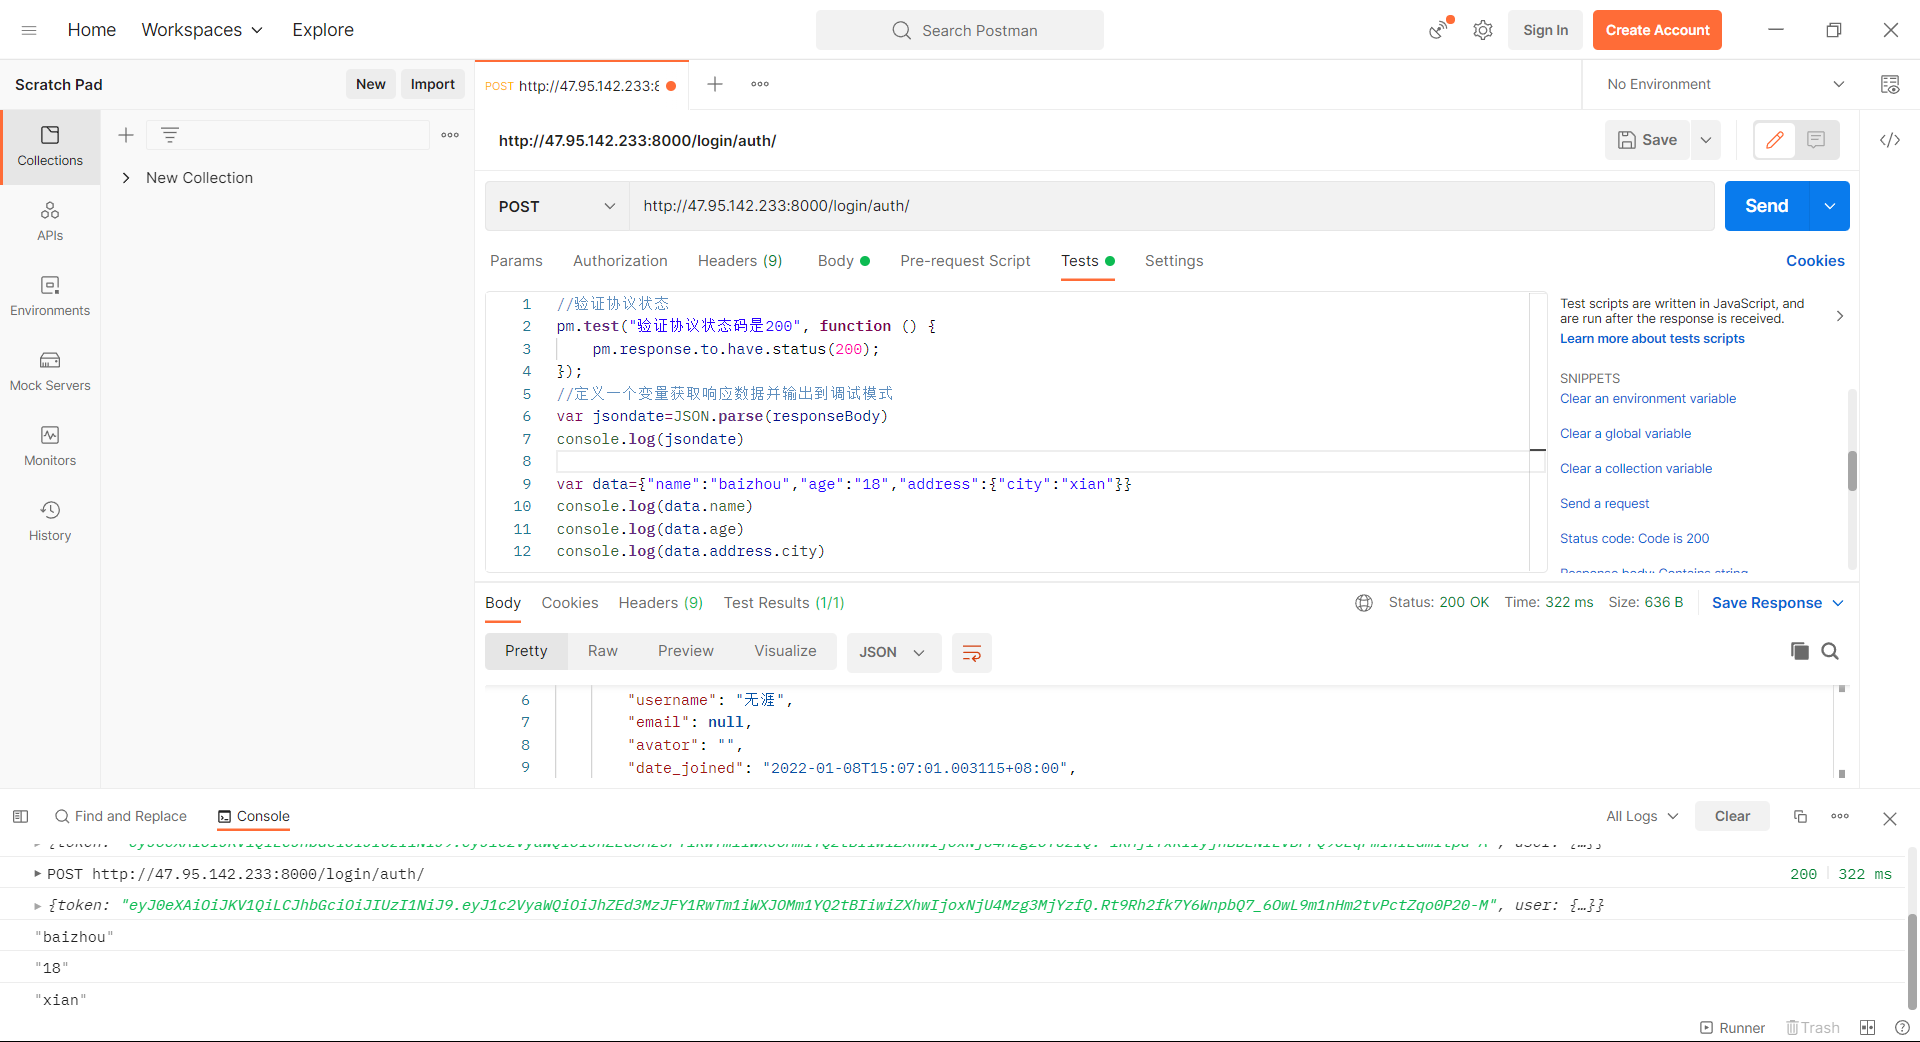The height and width of the screenshot is (1042, 1920).
Task: Open Find and Replace panel
Action: 121,816
